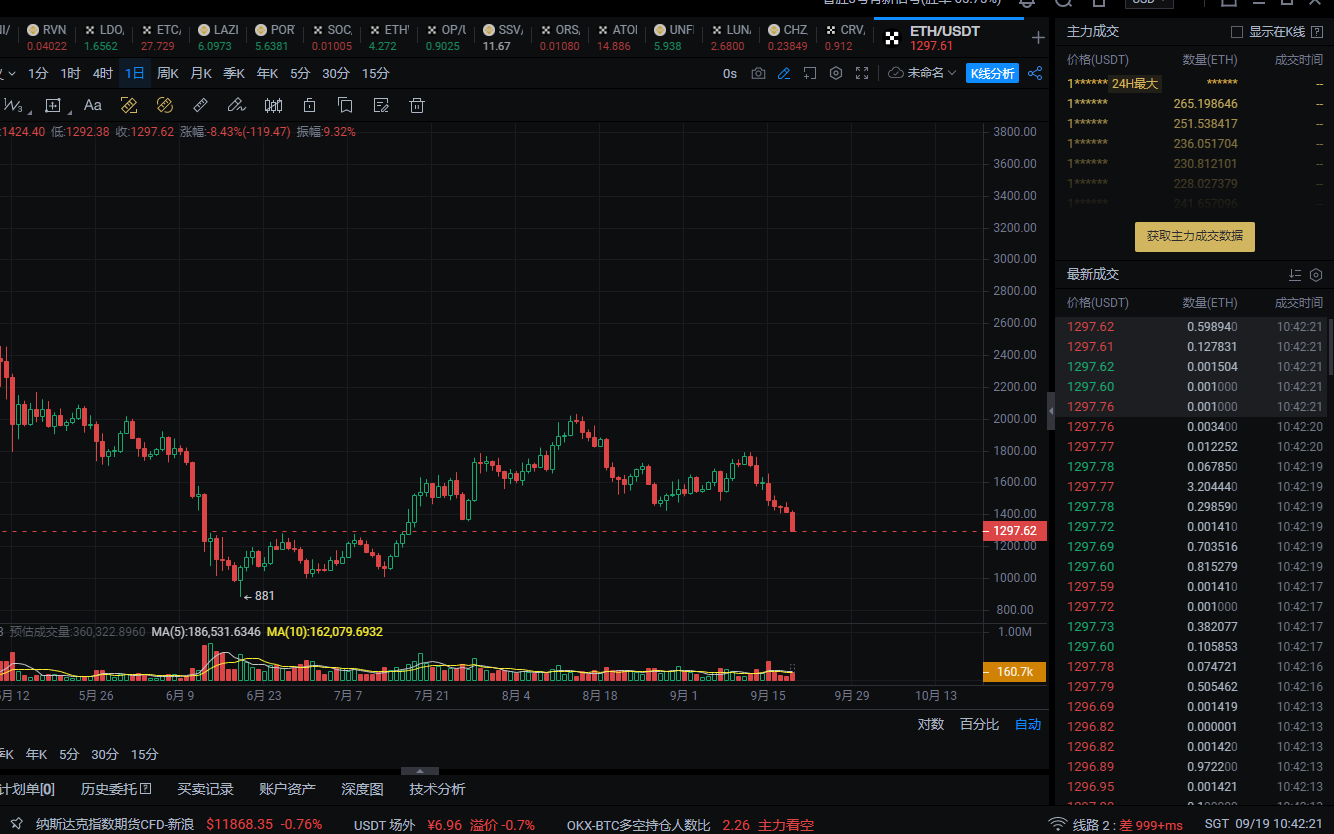
Task: Select the second yellow circular ruler tool
Action: click(165, 105)
